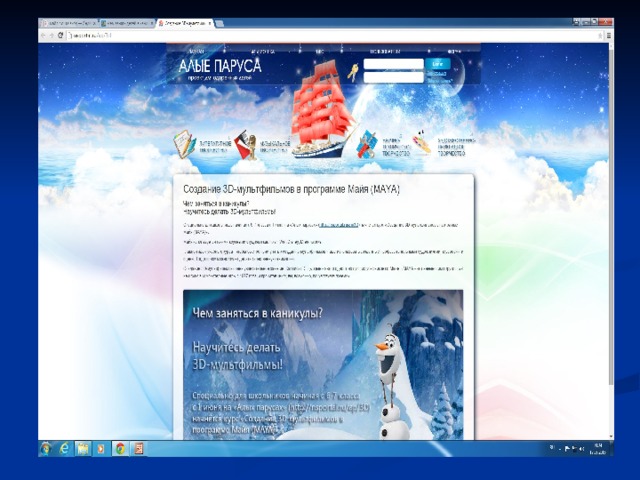Click banner text Чем заняться в каникулы?
The image size is (640, 480).
[257, 313]
